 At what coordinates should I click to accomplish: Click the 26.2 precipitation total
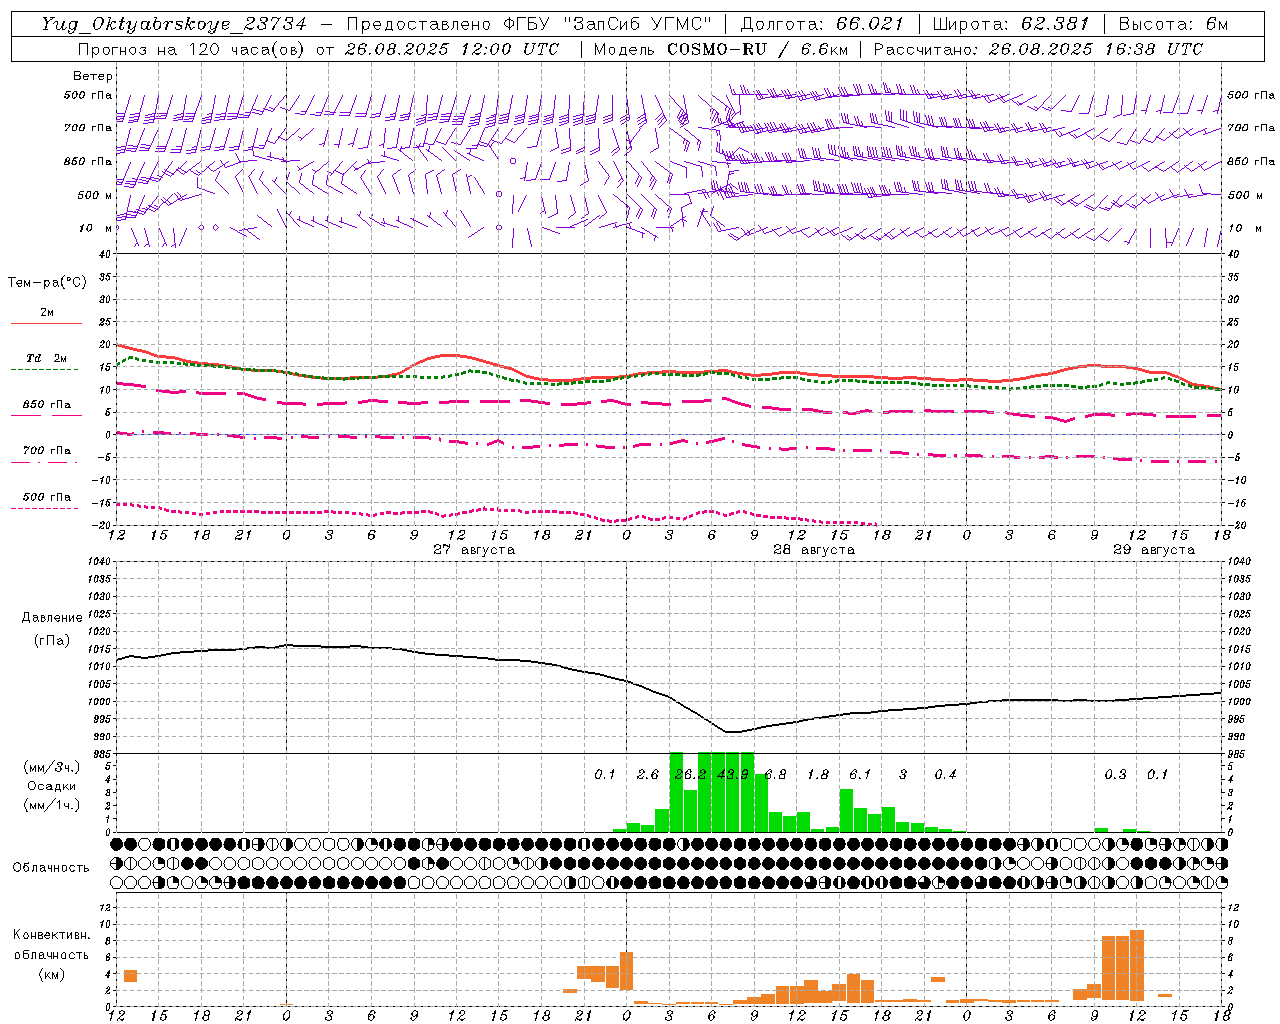tap(690, 774)
